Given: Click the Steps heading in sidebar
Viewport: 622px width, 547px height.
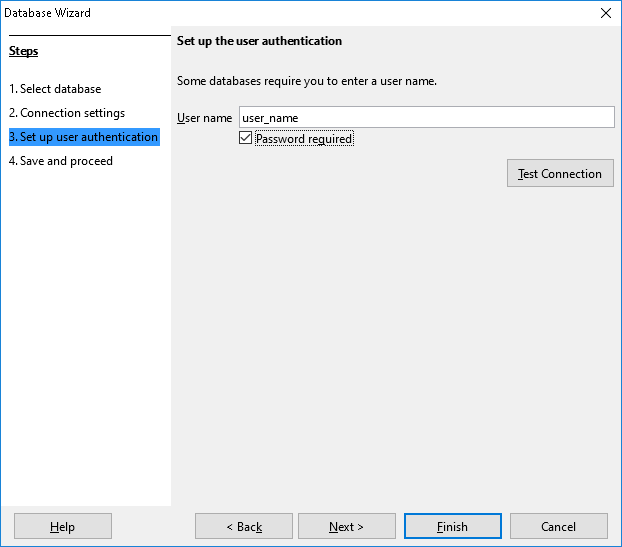Looking at the screenshot, I should (24, 51).
